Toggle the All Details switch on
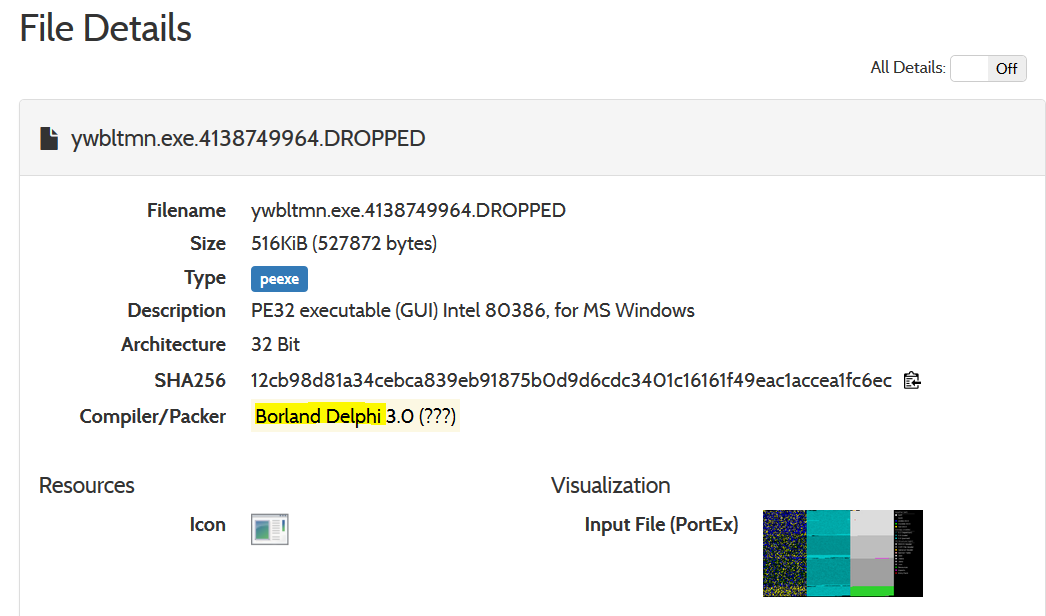The height and width of the screenshot is (616, 1046). point(988,68)
